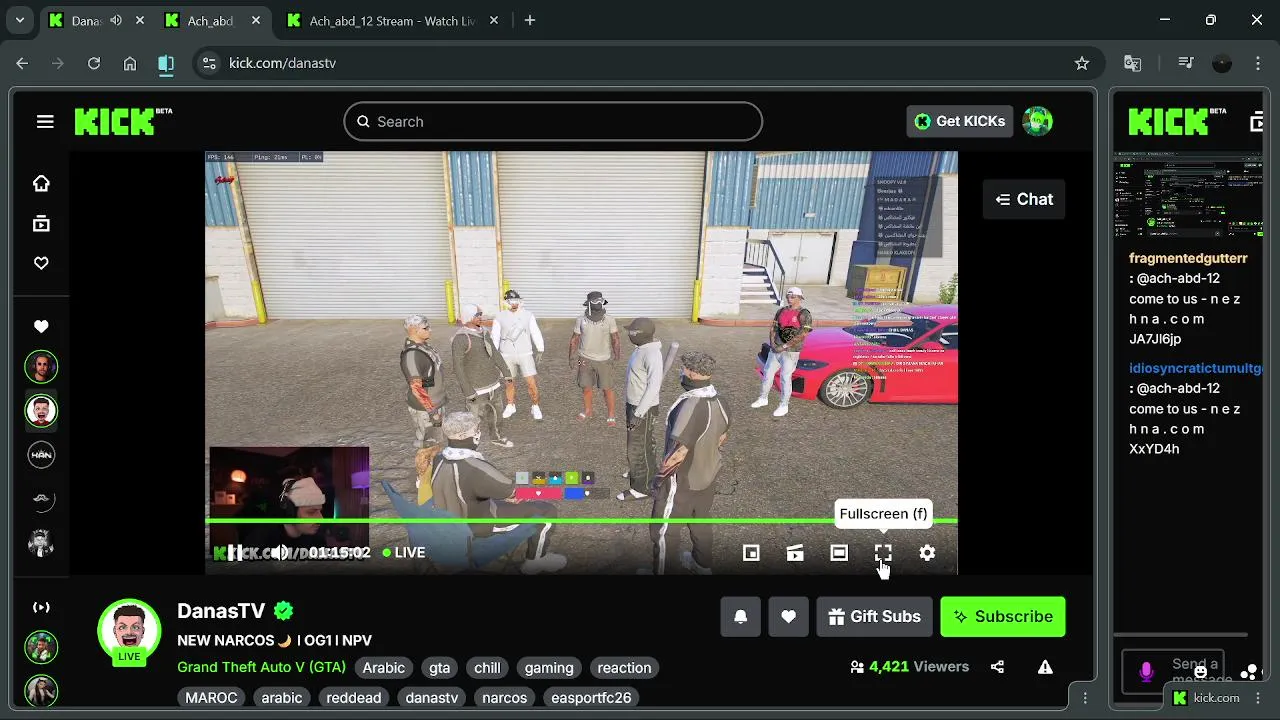Click the Search input field
The image size is (1280, 720).
(x=553, y=121)
